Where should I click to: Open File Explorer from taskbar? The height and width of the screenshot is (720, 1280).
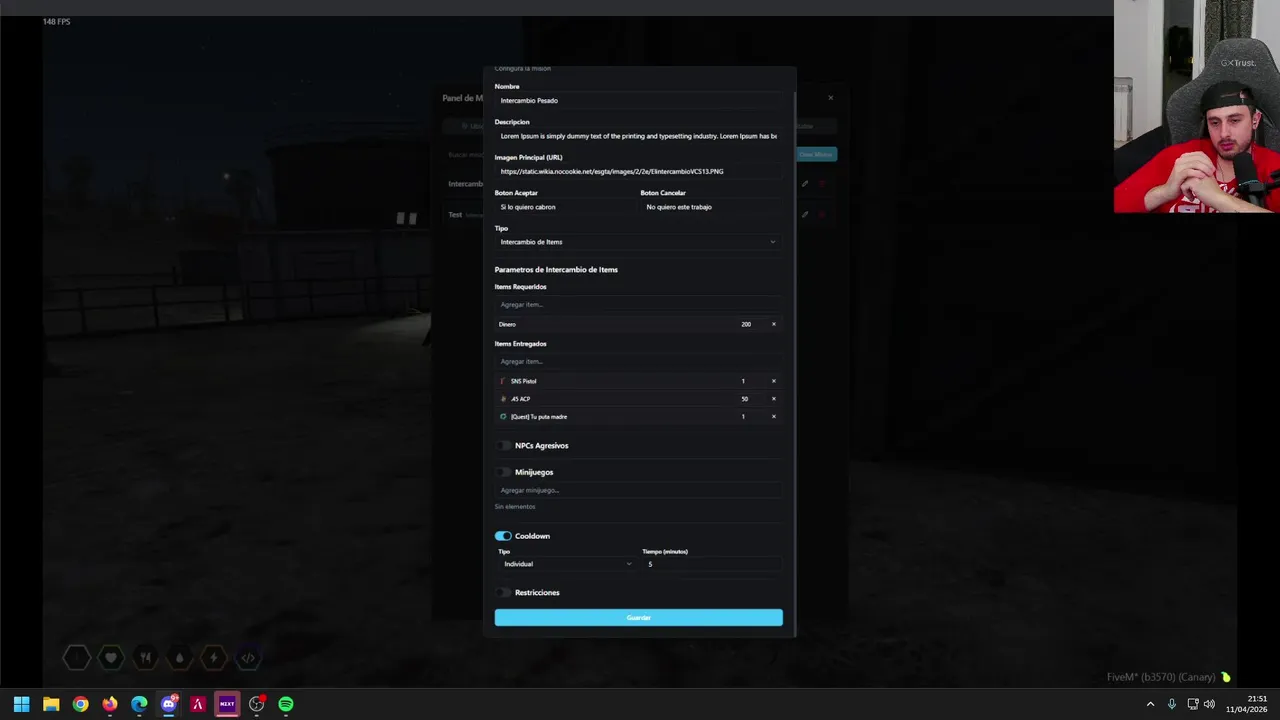(x=51, y=704)
